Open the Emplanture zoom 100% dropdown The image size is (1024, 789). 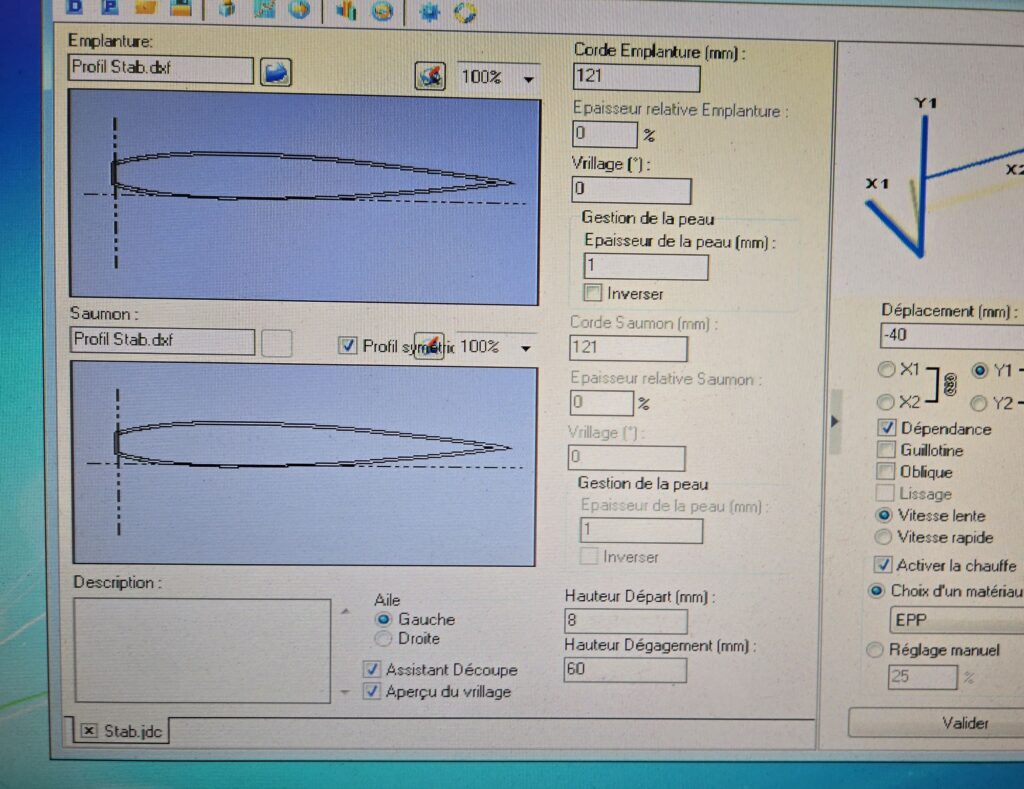528,78
